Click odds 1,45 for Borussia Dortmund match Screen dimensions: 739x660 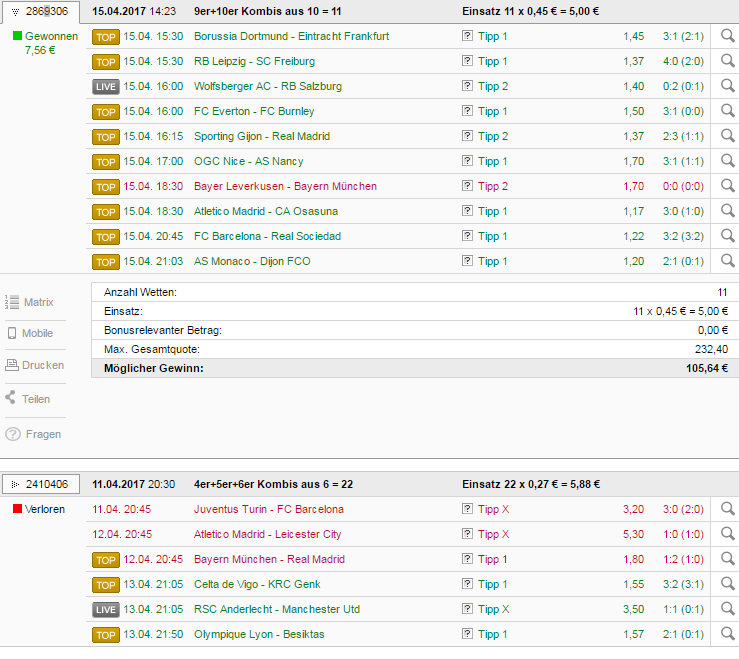(x=633, y=36)
